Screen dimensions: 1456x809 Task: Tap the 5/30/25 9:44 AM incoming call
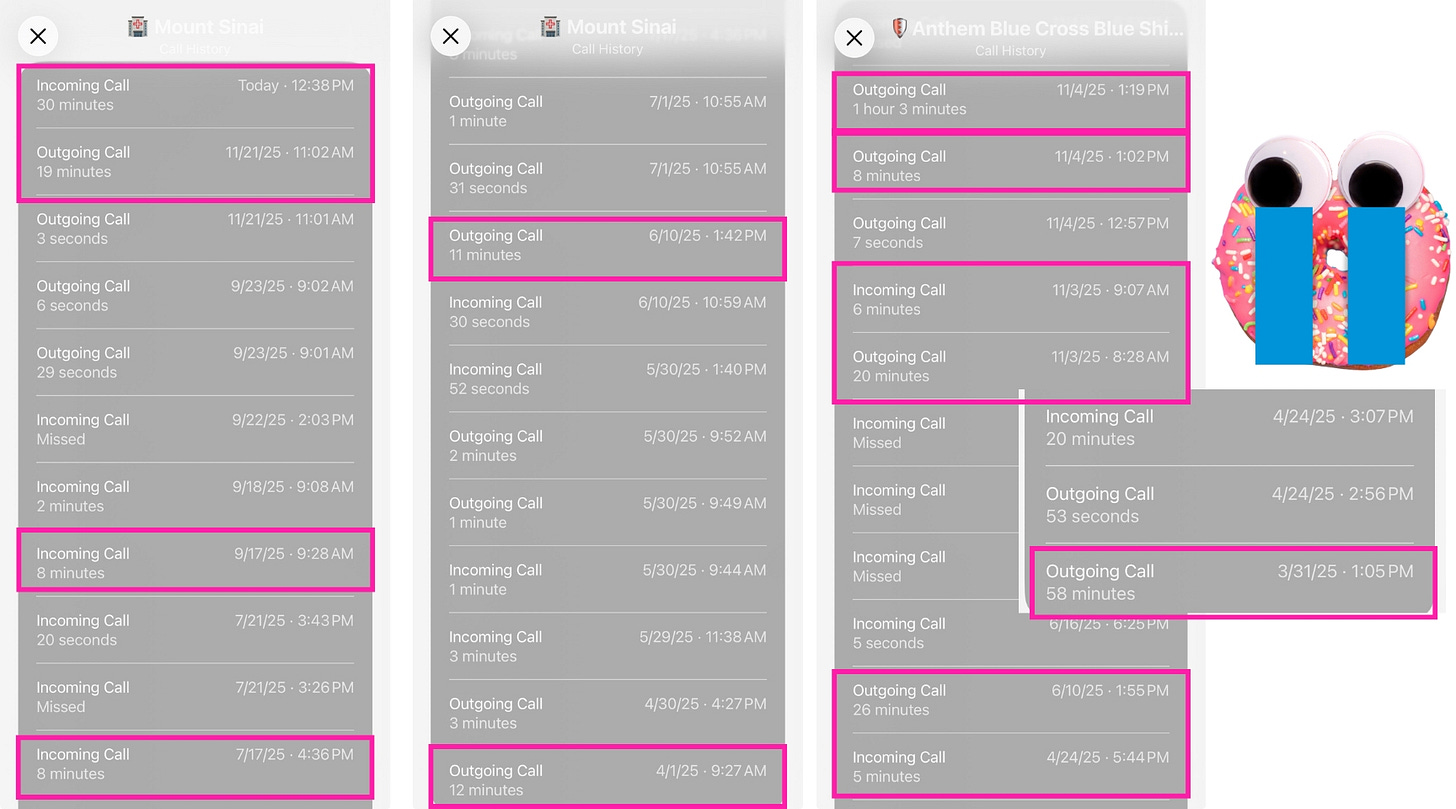pos(608,580)
